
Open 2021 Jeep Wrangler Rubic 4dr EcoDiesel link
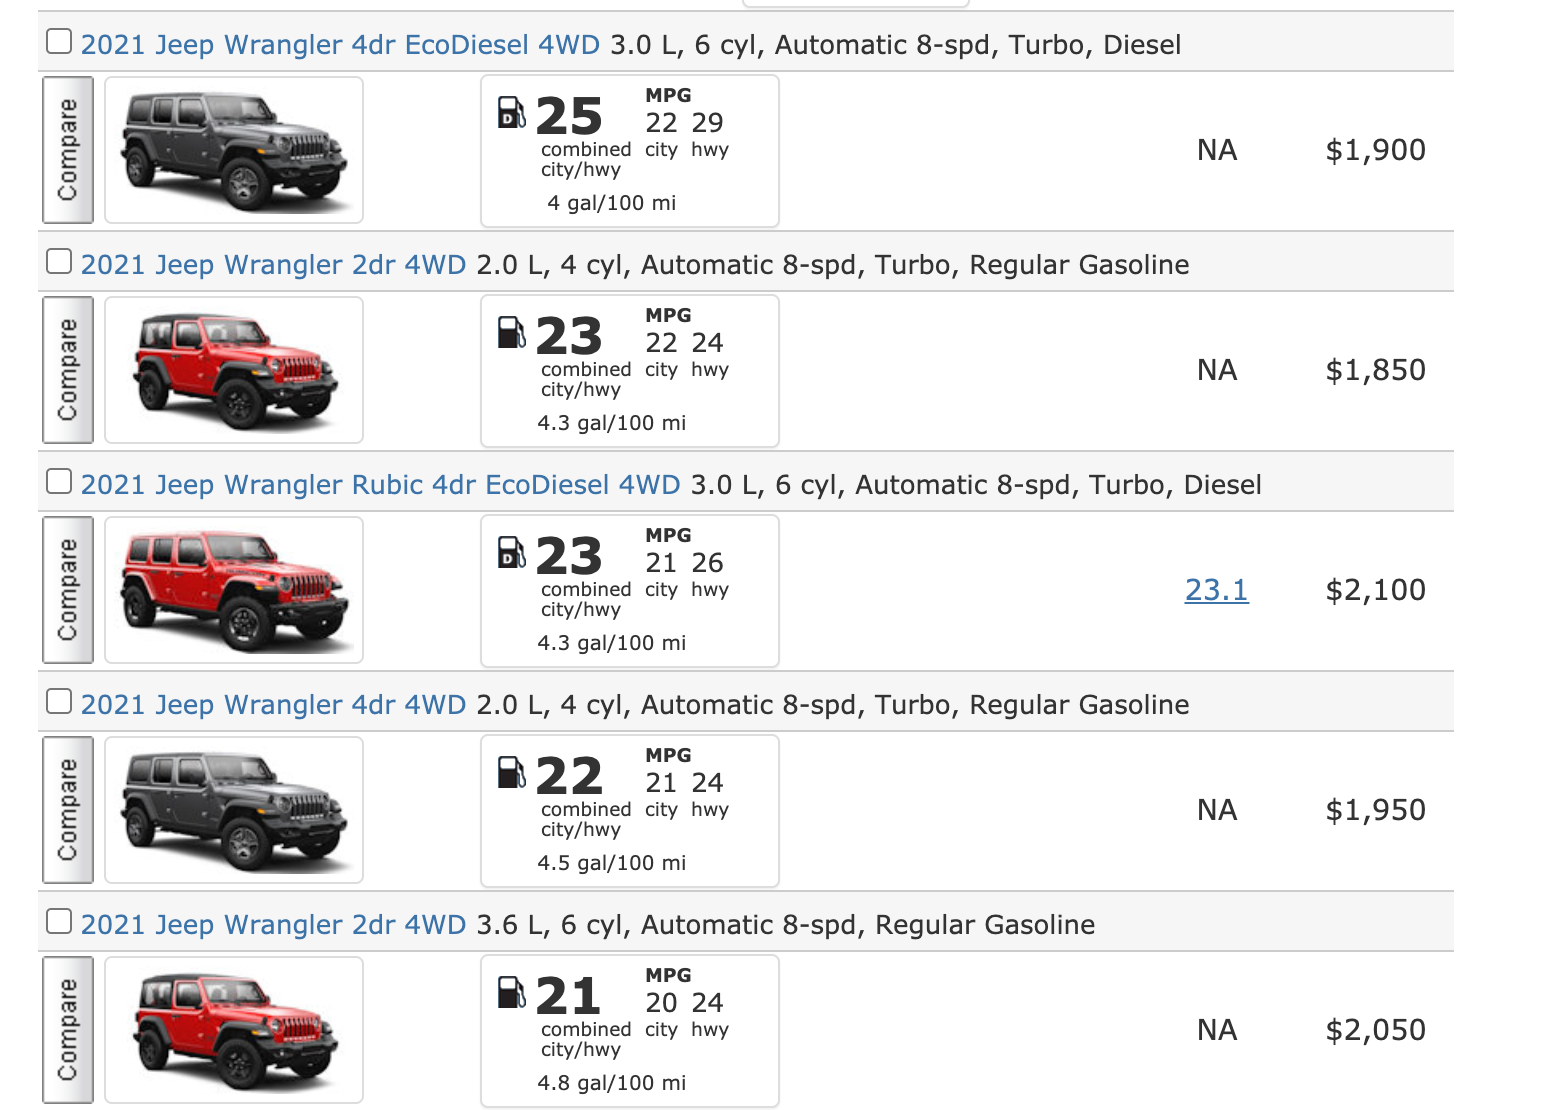click(380, 485)
